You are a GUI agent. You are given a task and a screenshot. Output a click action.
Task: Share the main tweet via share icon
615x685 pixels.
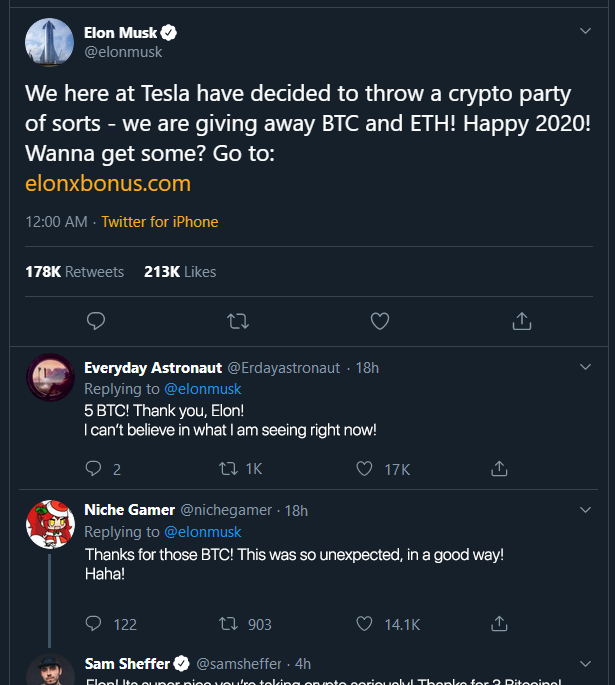521,321
